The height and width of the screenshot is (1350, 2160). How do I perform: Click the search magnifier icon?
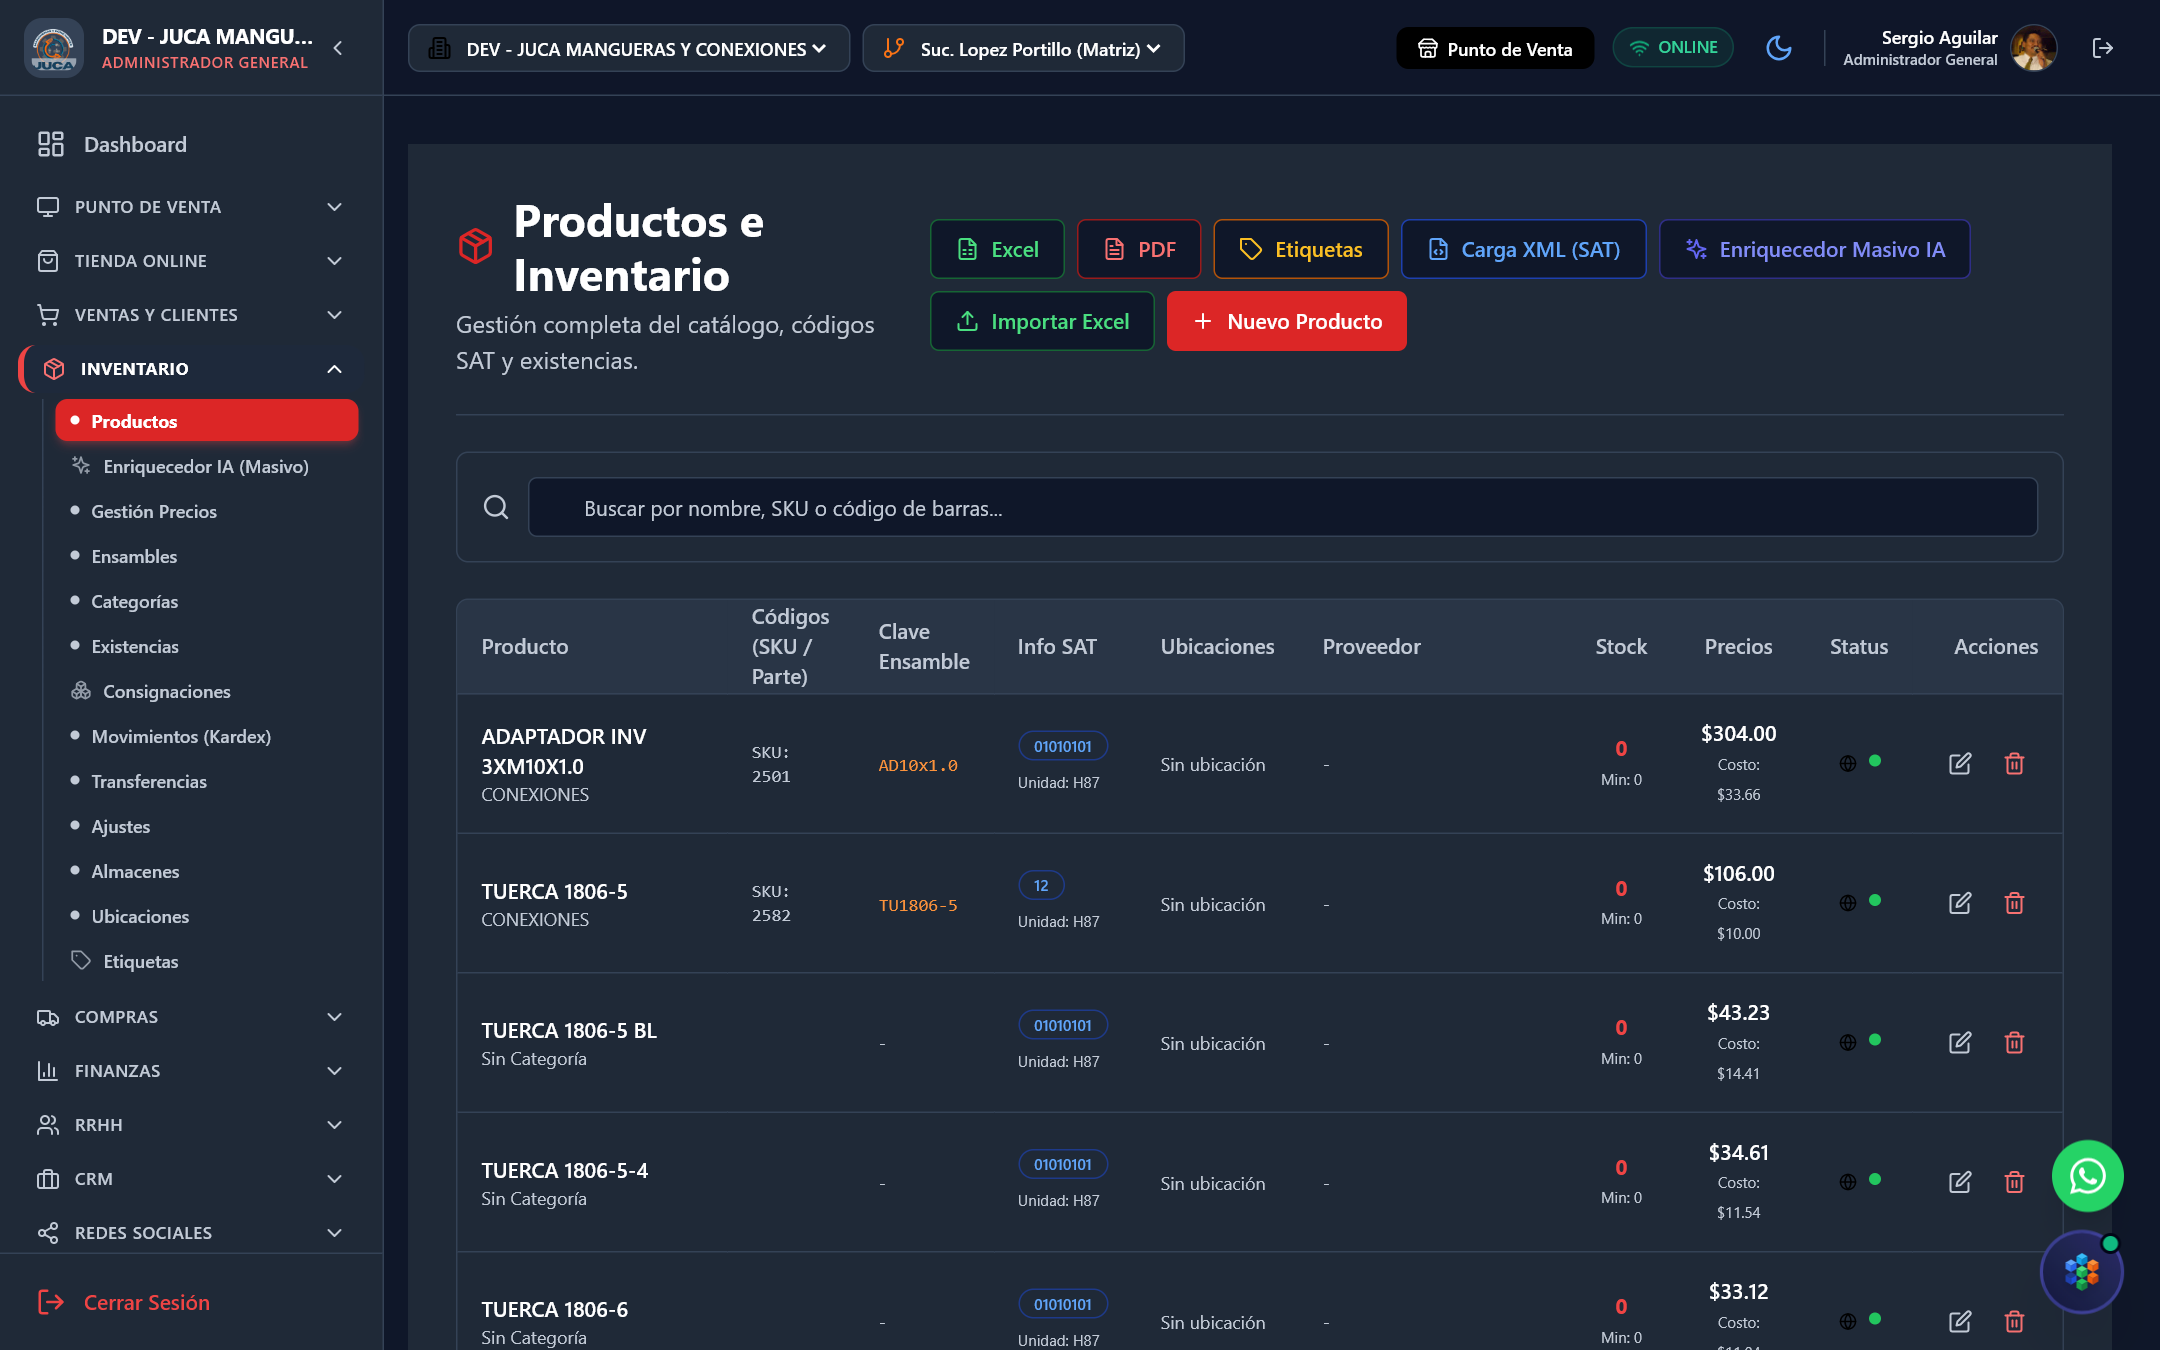(x=496, y=507)
